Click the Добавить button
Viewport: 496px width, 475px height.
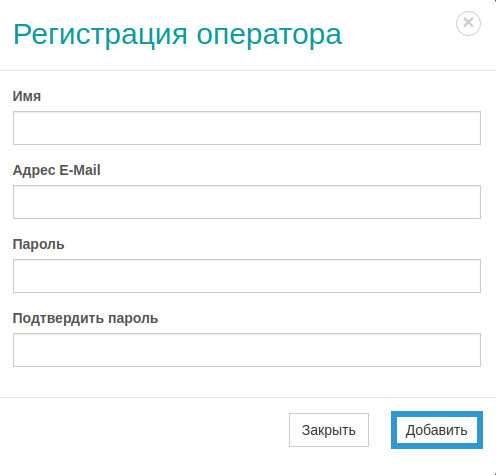tap(437, 430)
